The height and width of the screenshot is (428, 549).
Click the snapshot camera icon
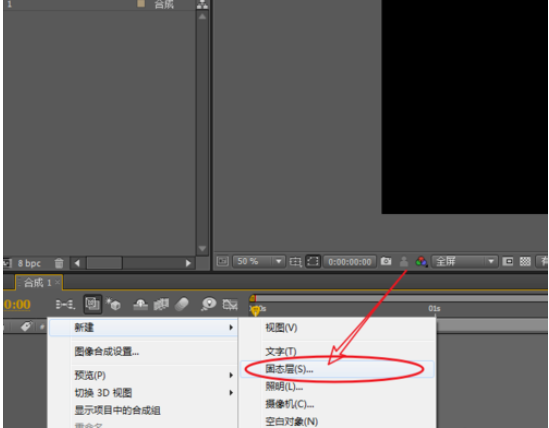386,261
